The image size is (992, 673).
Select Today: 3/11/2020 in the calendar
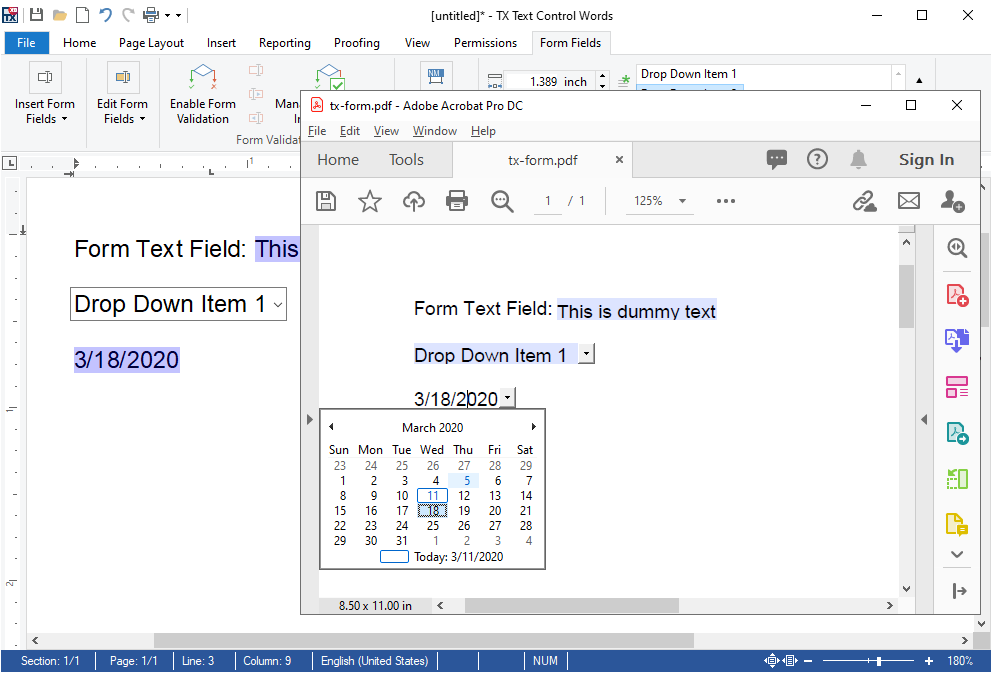[x=459, y=556]
